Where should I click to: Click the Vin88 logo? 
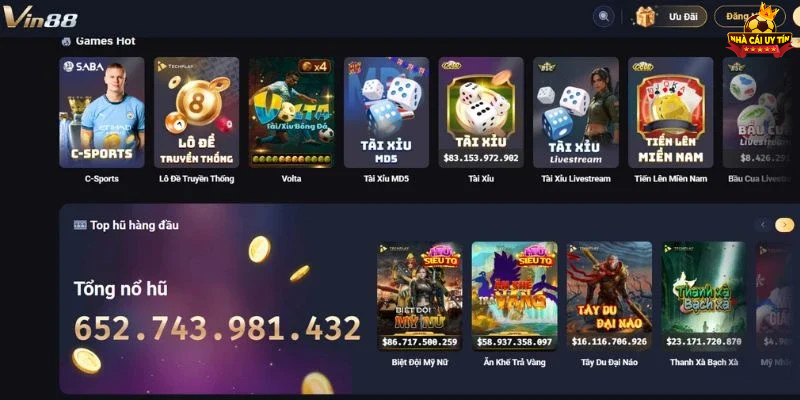coord(40,17)
